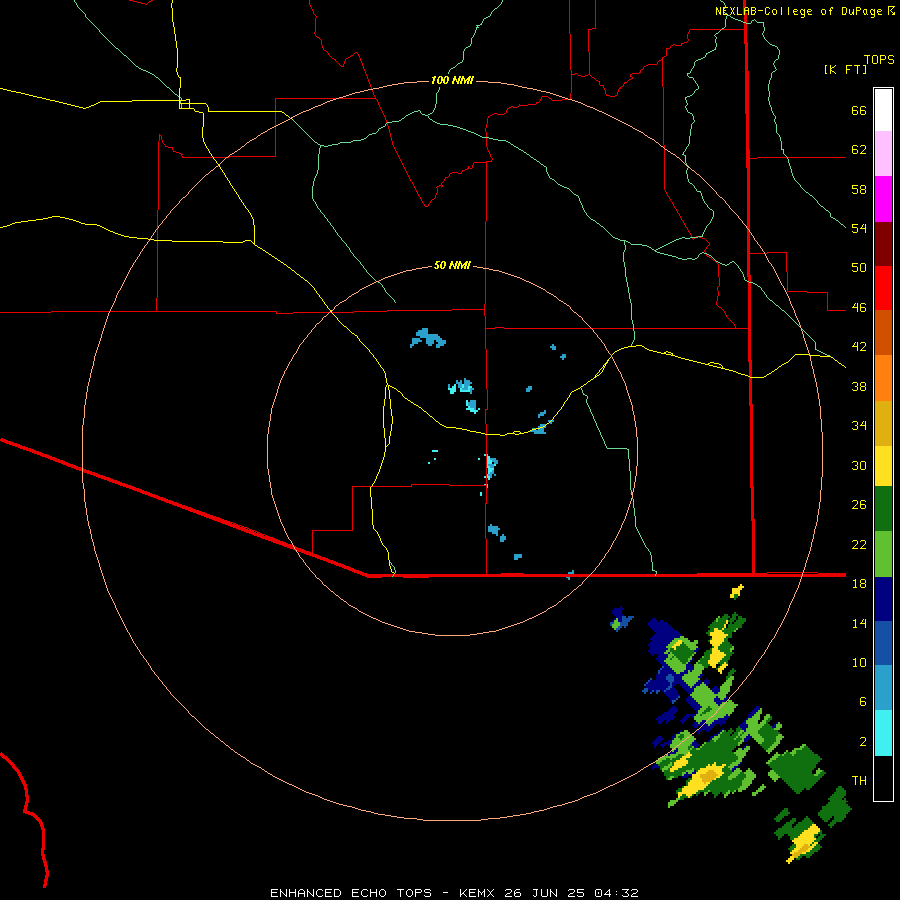Viewport: 900px width, 900px height.
Task: Click legend value 2
Action: pyautogui.click(x=862, y=742)
